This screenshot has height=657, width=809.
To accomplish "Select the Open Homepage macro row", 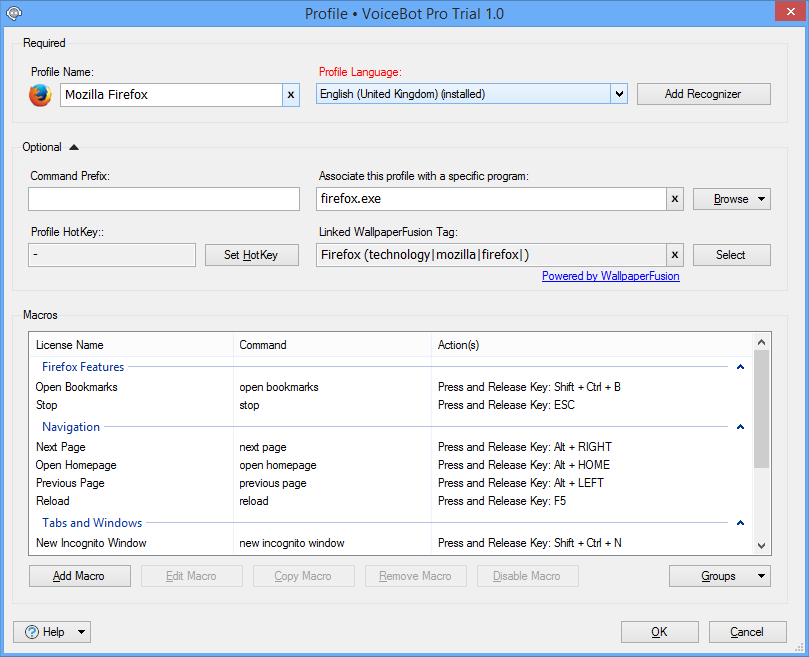I will pos(391,465).
